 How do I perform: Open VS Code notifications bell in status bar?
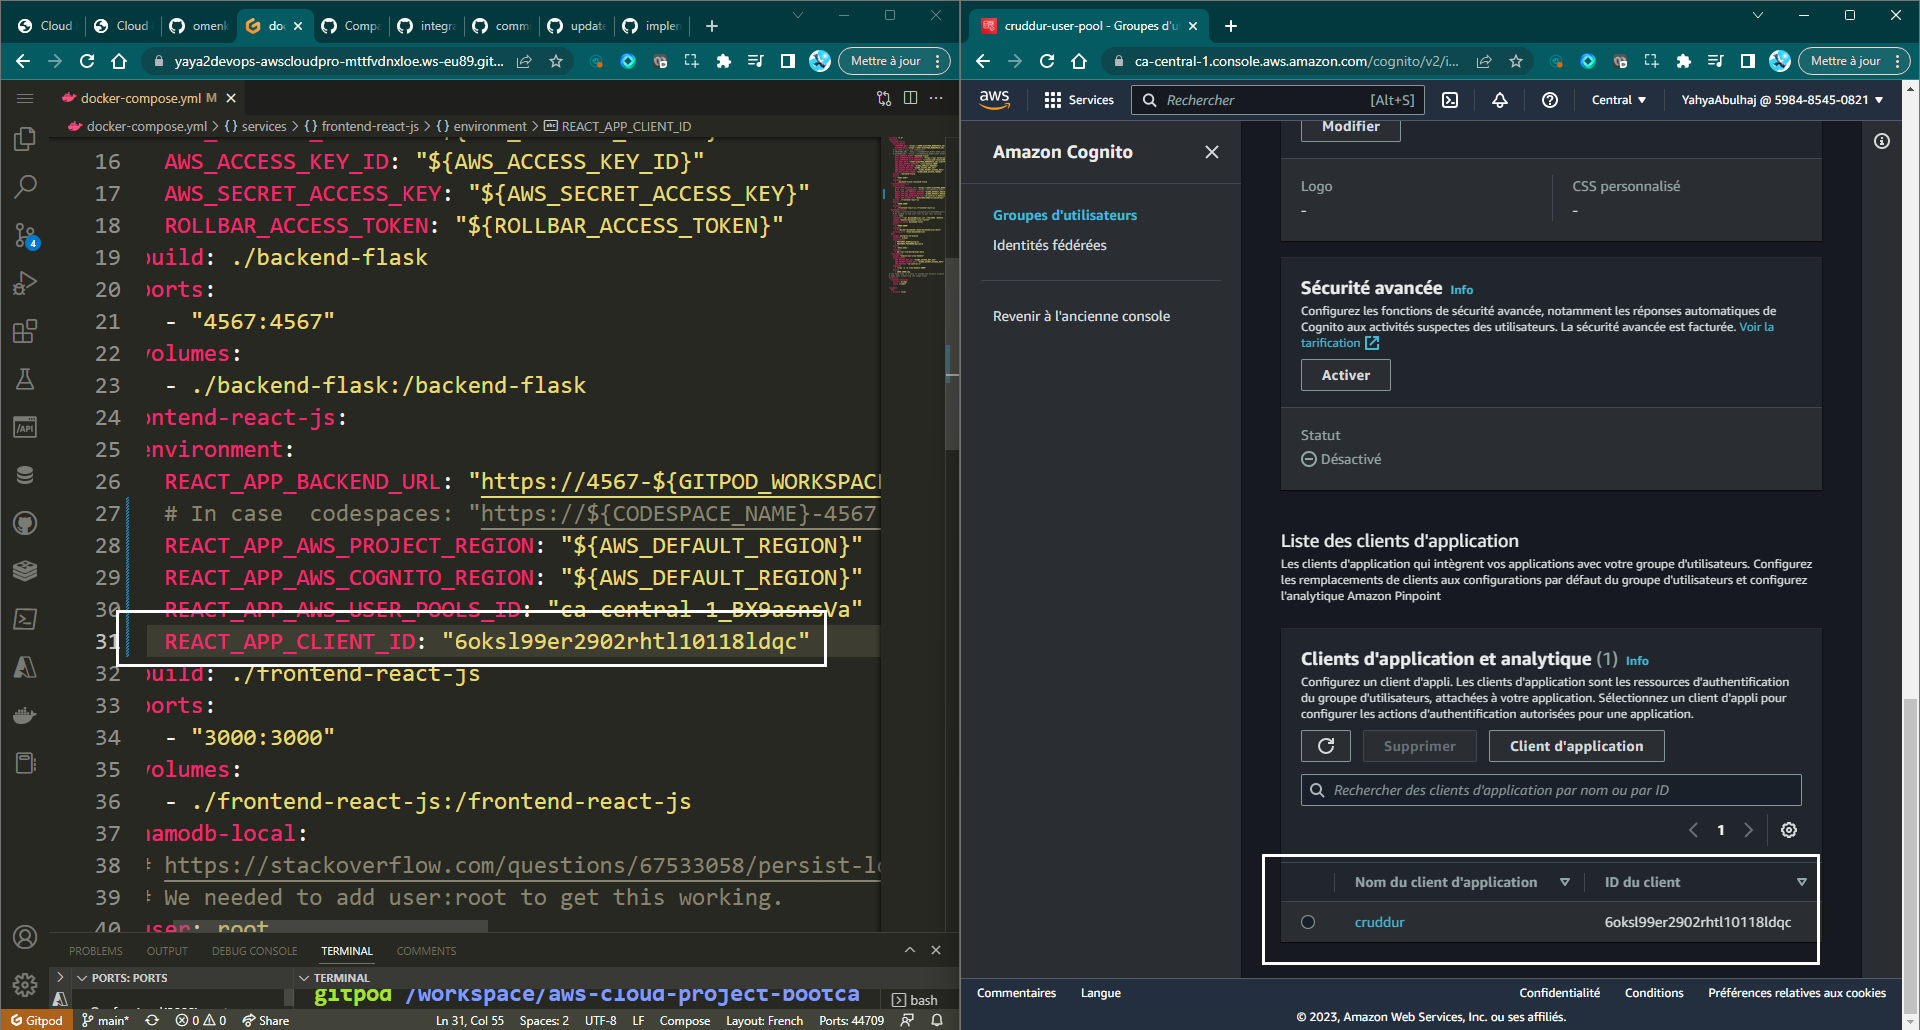point(937,1020)
